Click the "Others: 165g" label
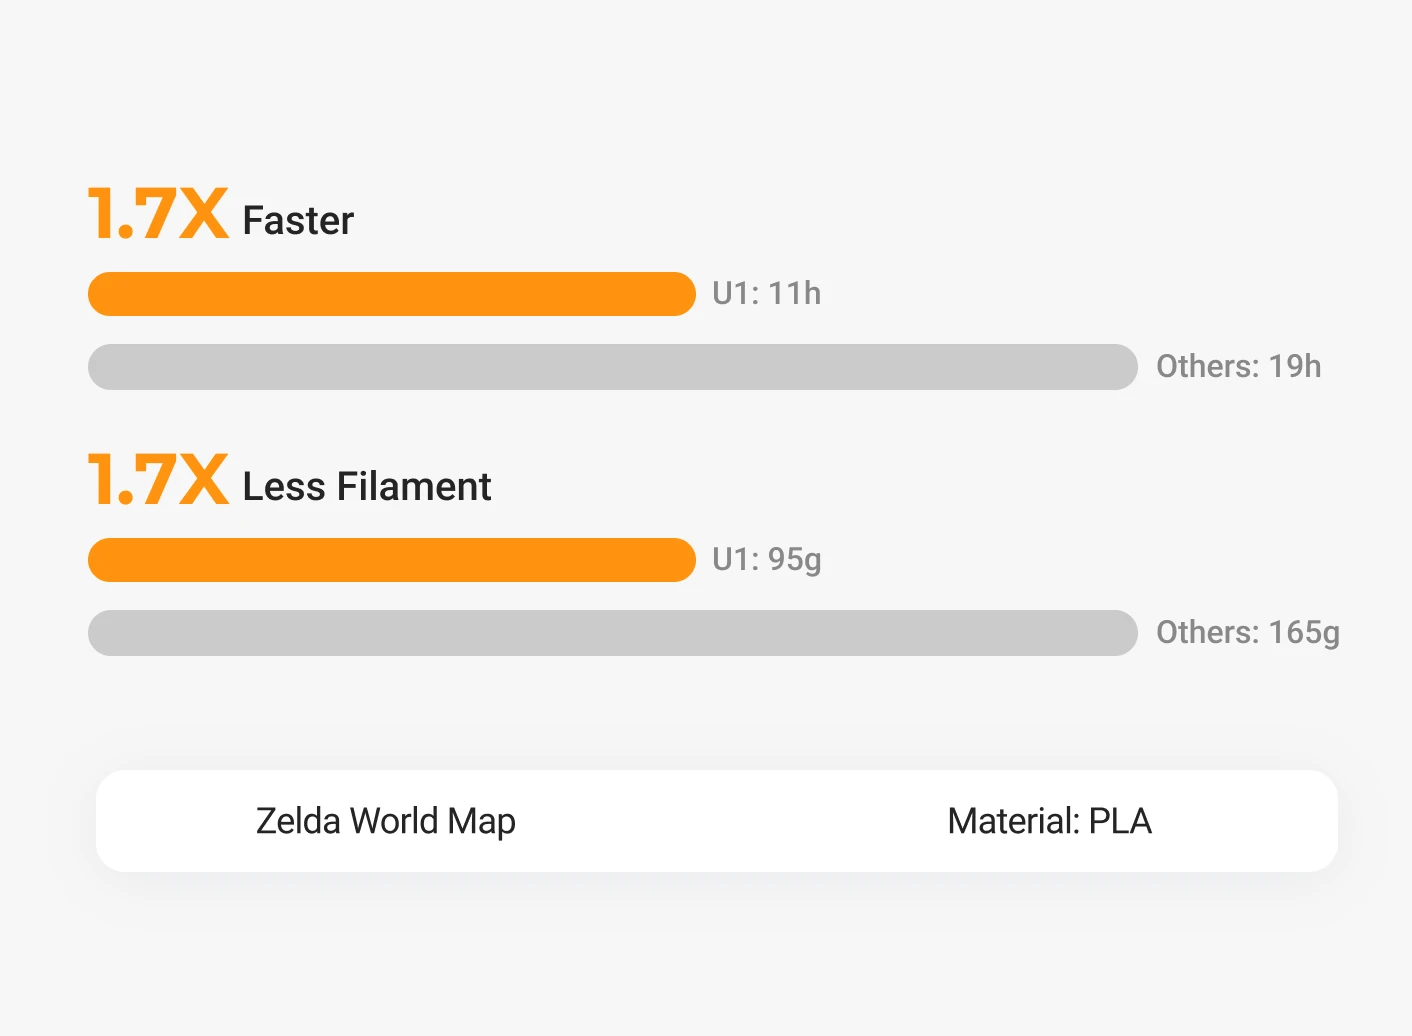The width and height of the screenshot is (1412, 1036). (x=1247, y=633)
